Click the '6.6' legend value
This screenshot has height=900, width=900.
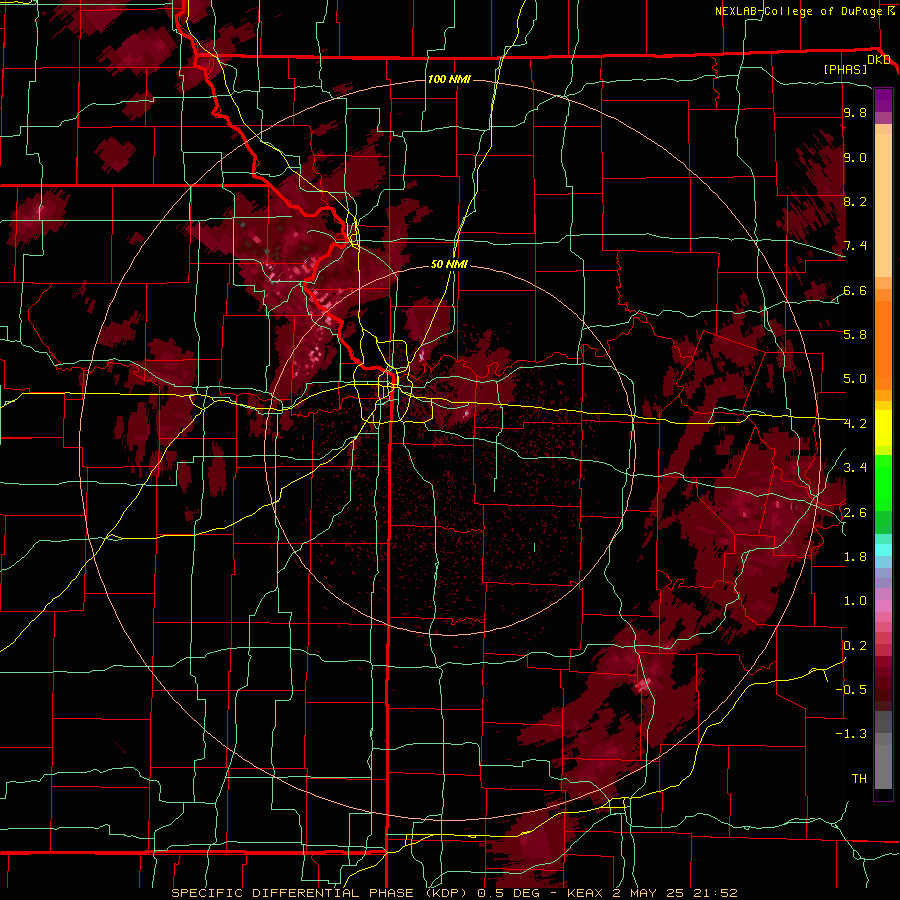(855, 290)
